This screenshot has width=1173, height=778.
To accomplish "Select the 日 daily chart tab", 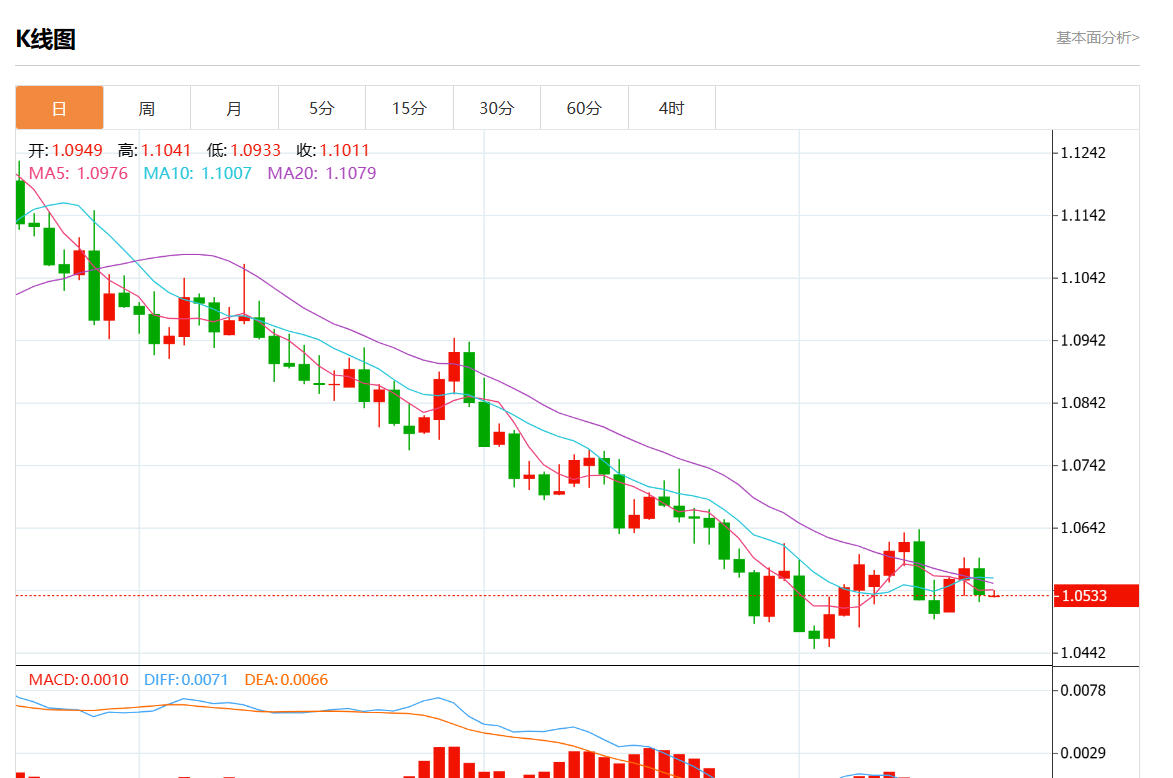I will tap(59, 108).
